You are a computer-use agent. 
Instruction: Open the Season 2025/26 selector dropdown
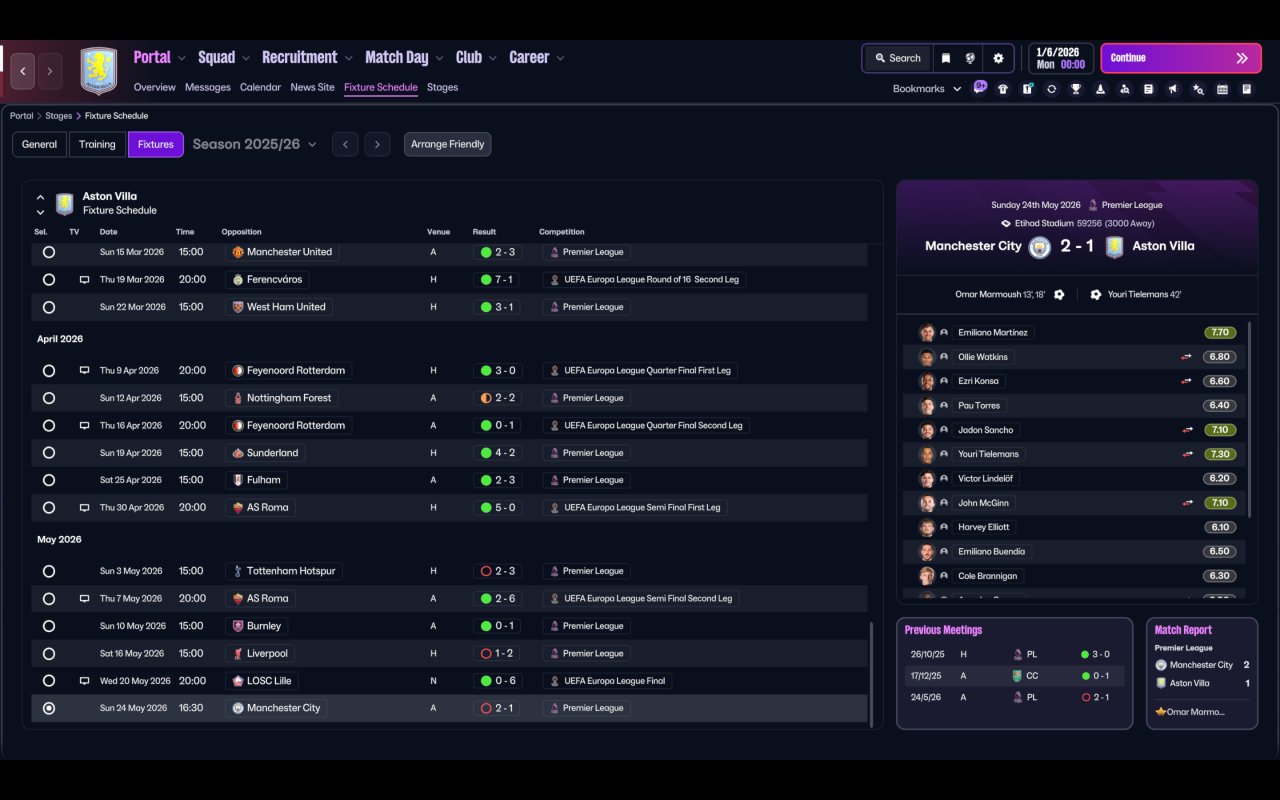coord(255,144)
